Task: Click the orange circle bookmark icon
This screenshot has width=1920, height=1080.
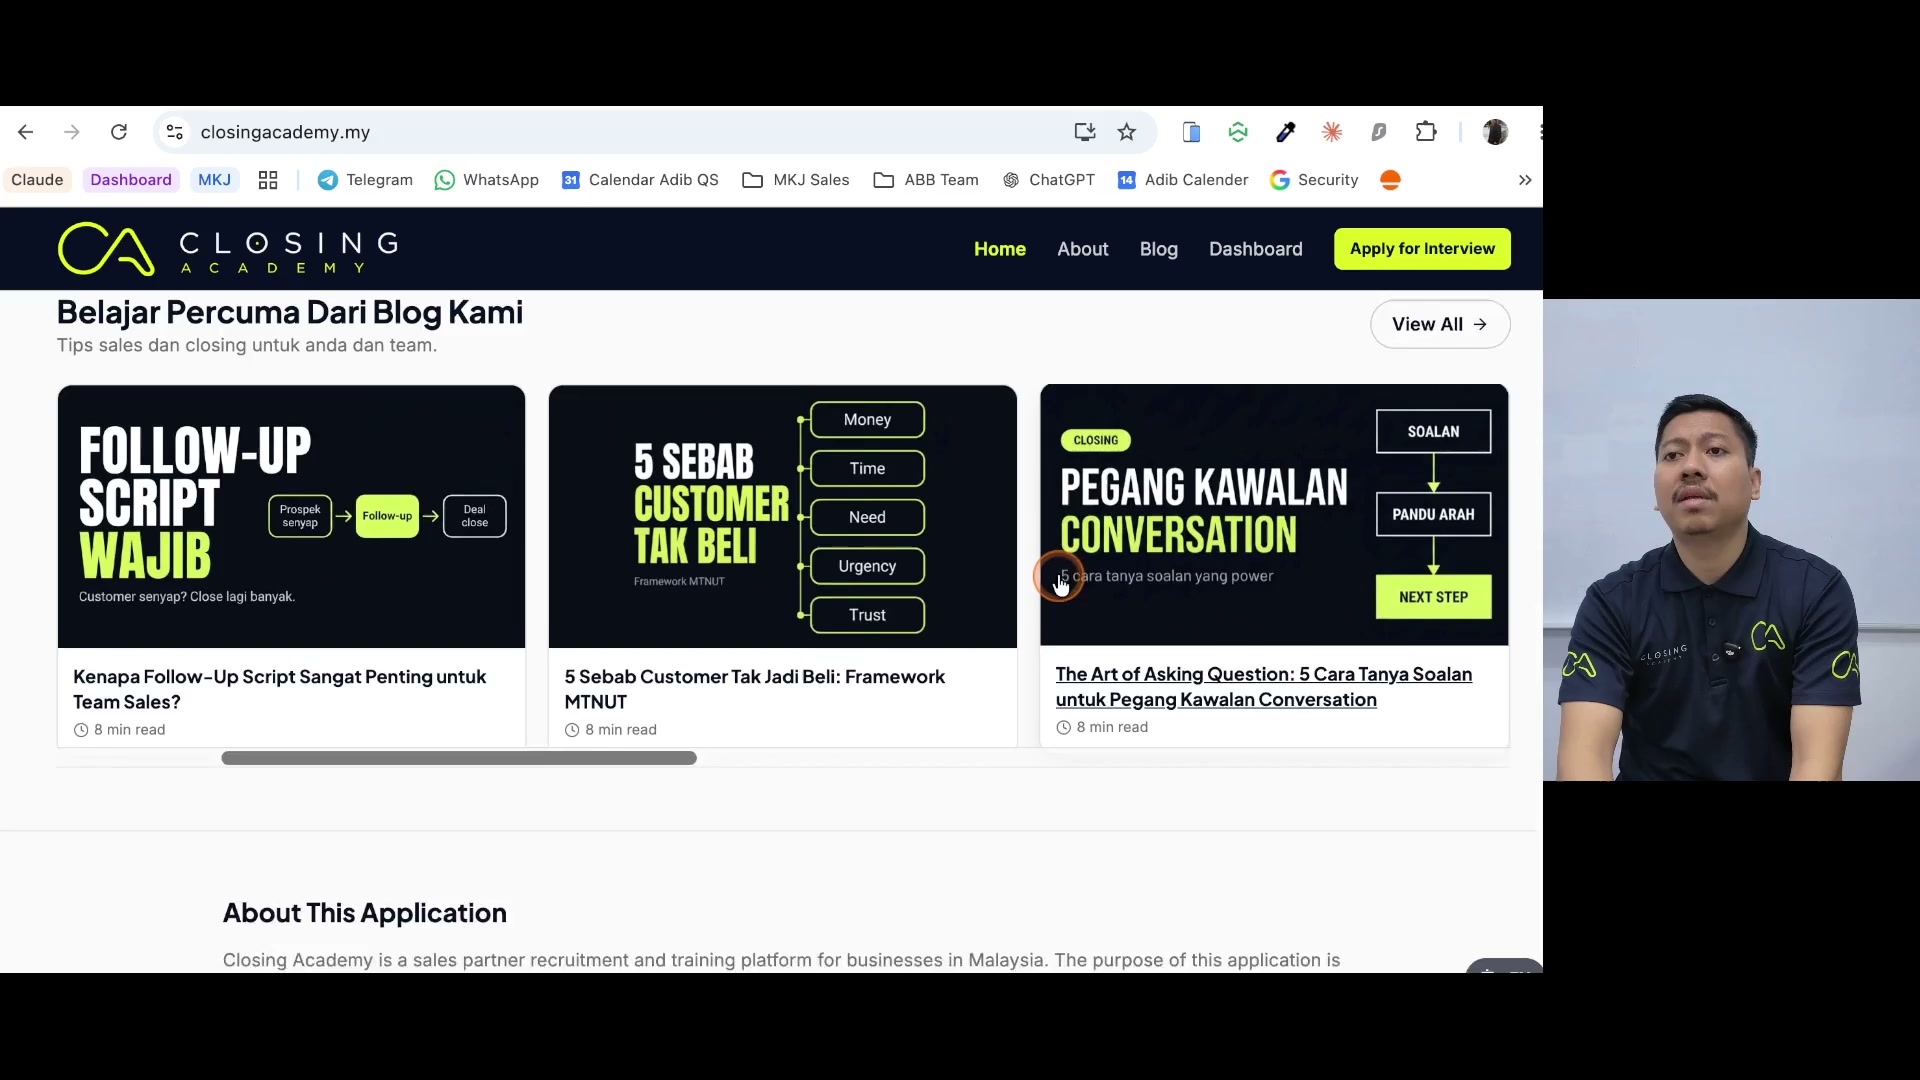Action: (1390, 180)
